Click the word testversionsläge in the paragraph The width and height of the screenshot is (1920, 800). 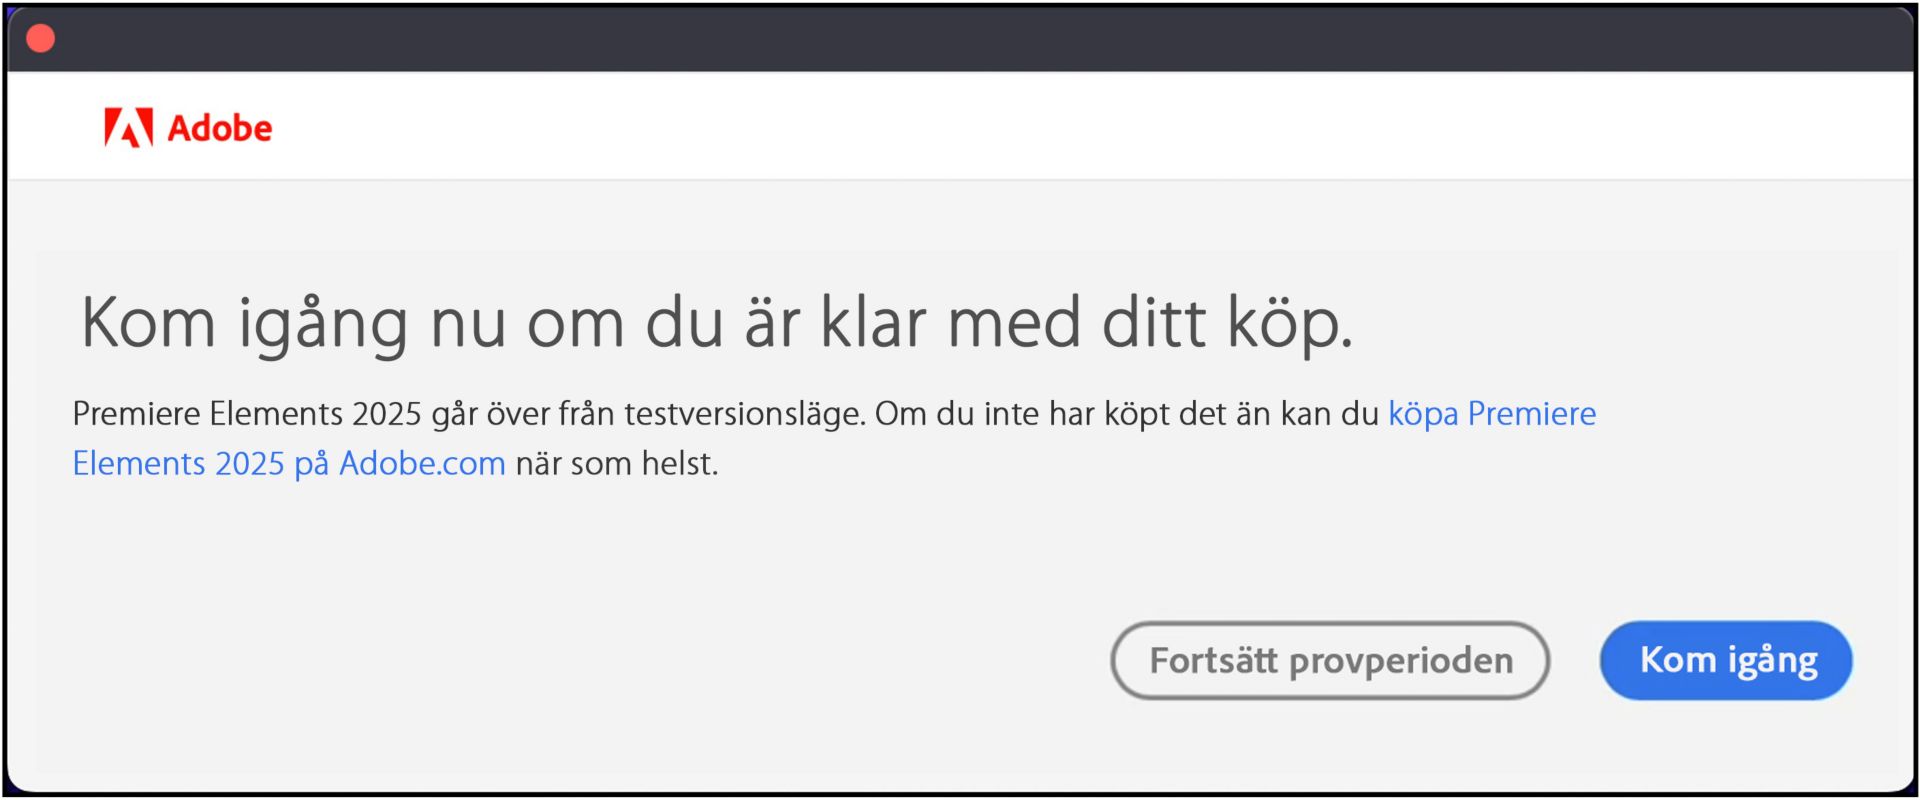point(745,414)
